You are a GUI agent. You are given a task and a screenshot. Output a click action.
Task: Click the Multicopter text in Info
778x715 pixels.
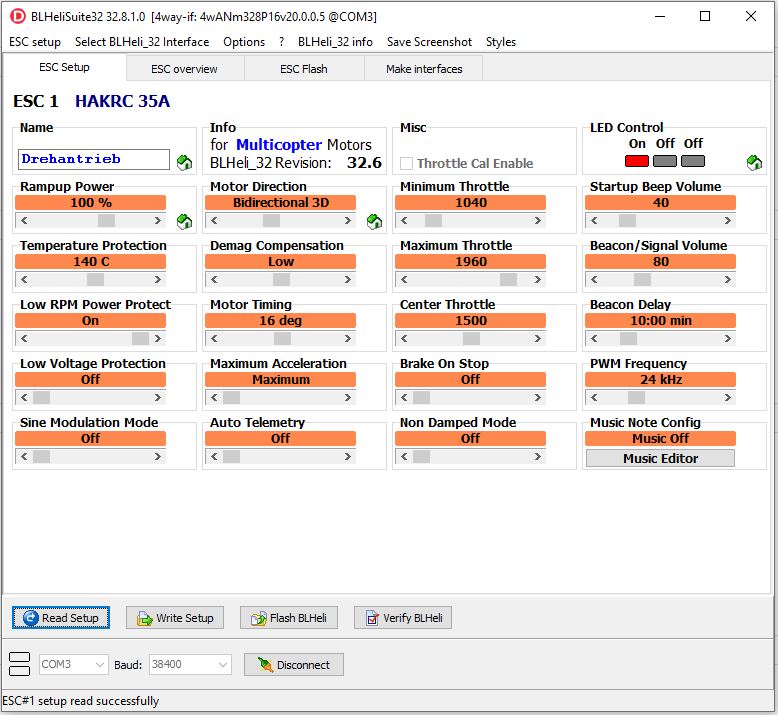279,145
